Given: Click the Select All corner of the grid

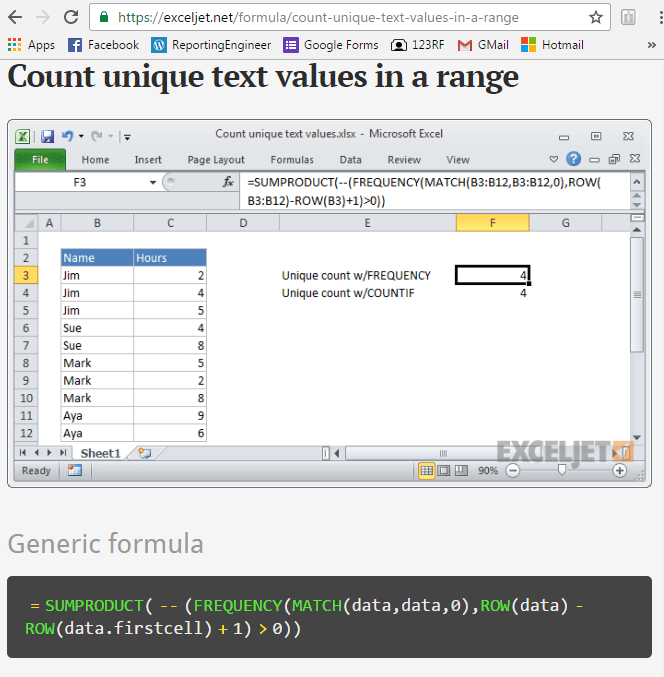Looking at the screenshot, I should coord(27,223).
